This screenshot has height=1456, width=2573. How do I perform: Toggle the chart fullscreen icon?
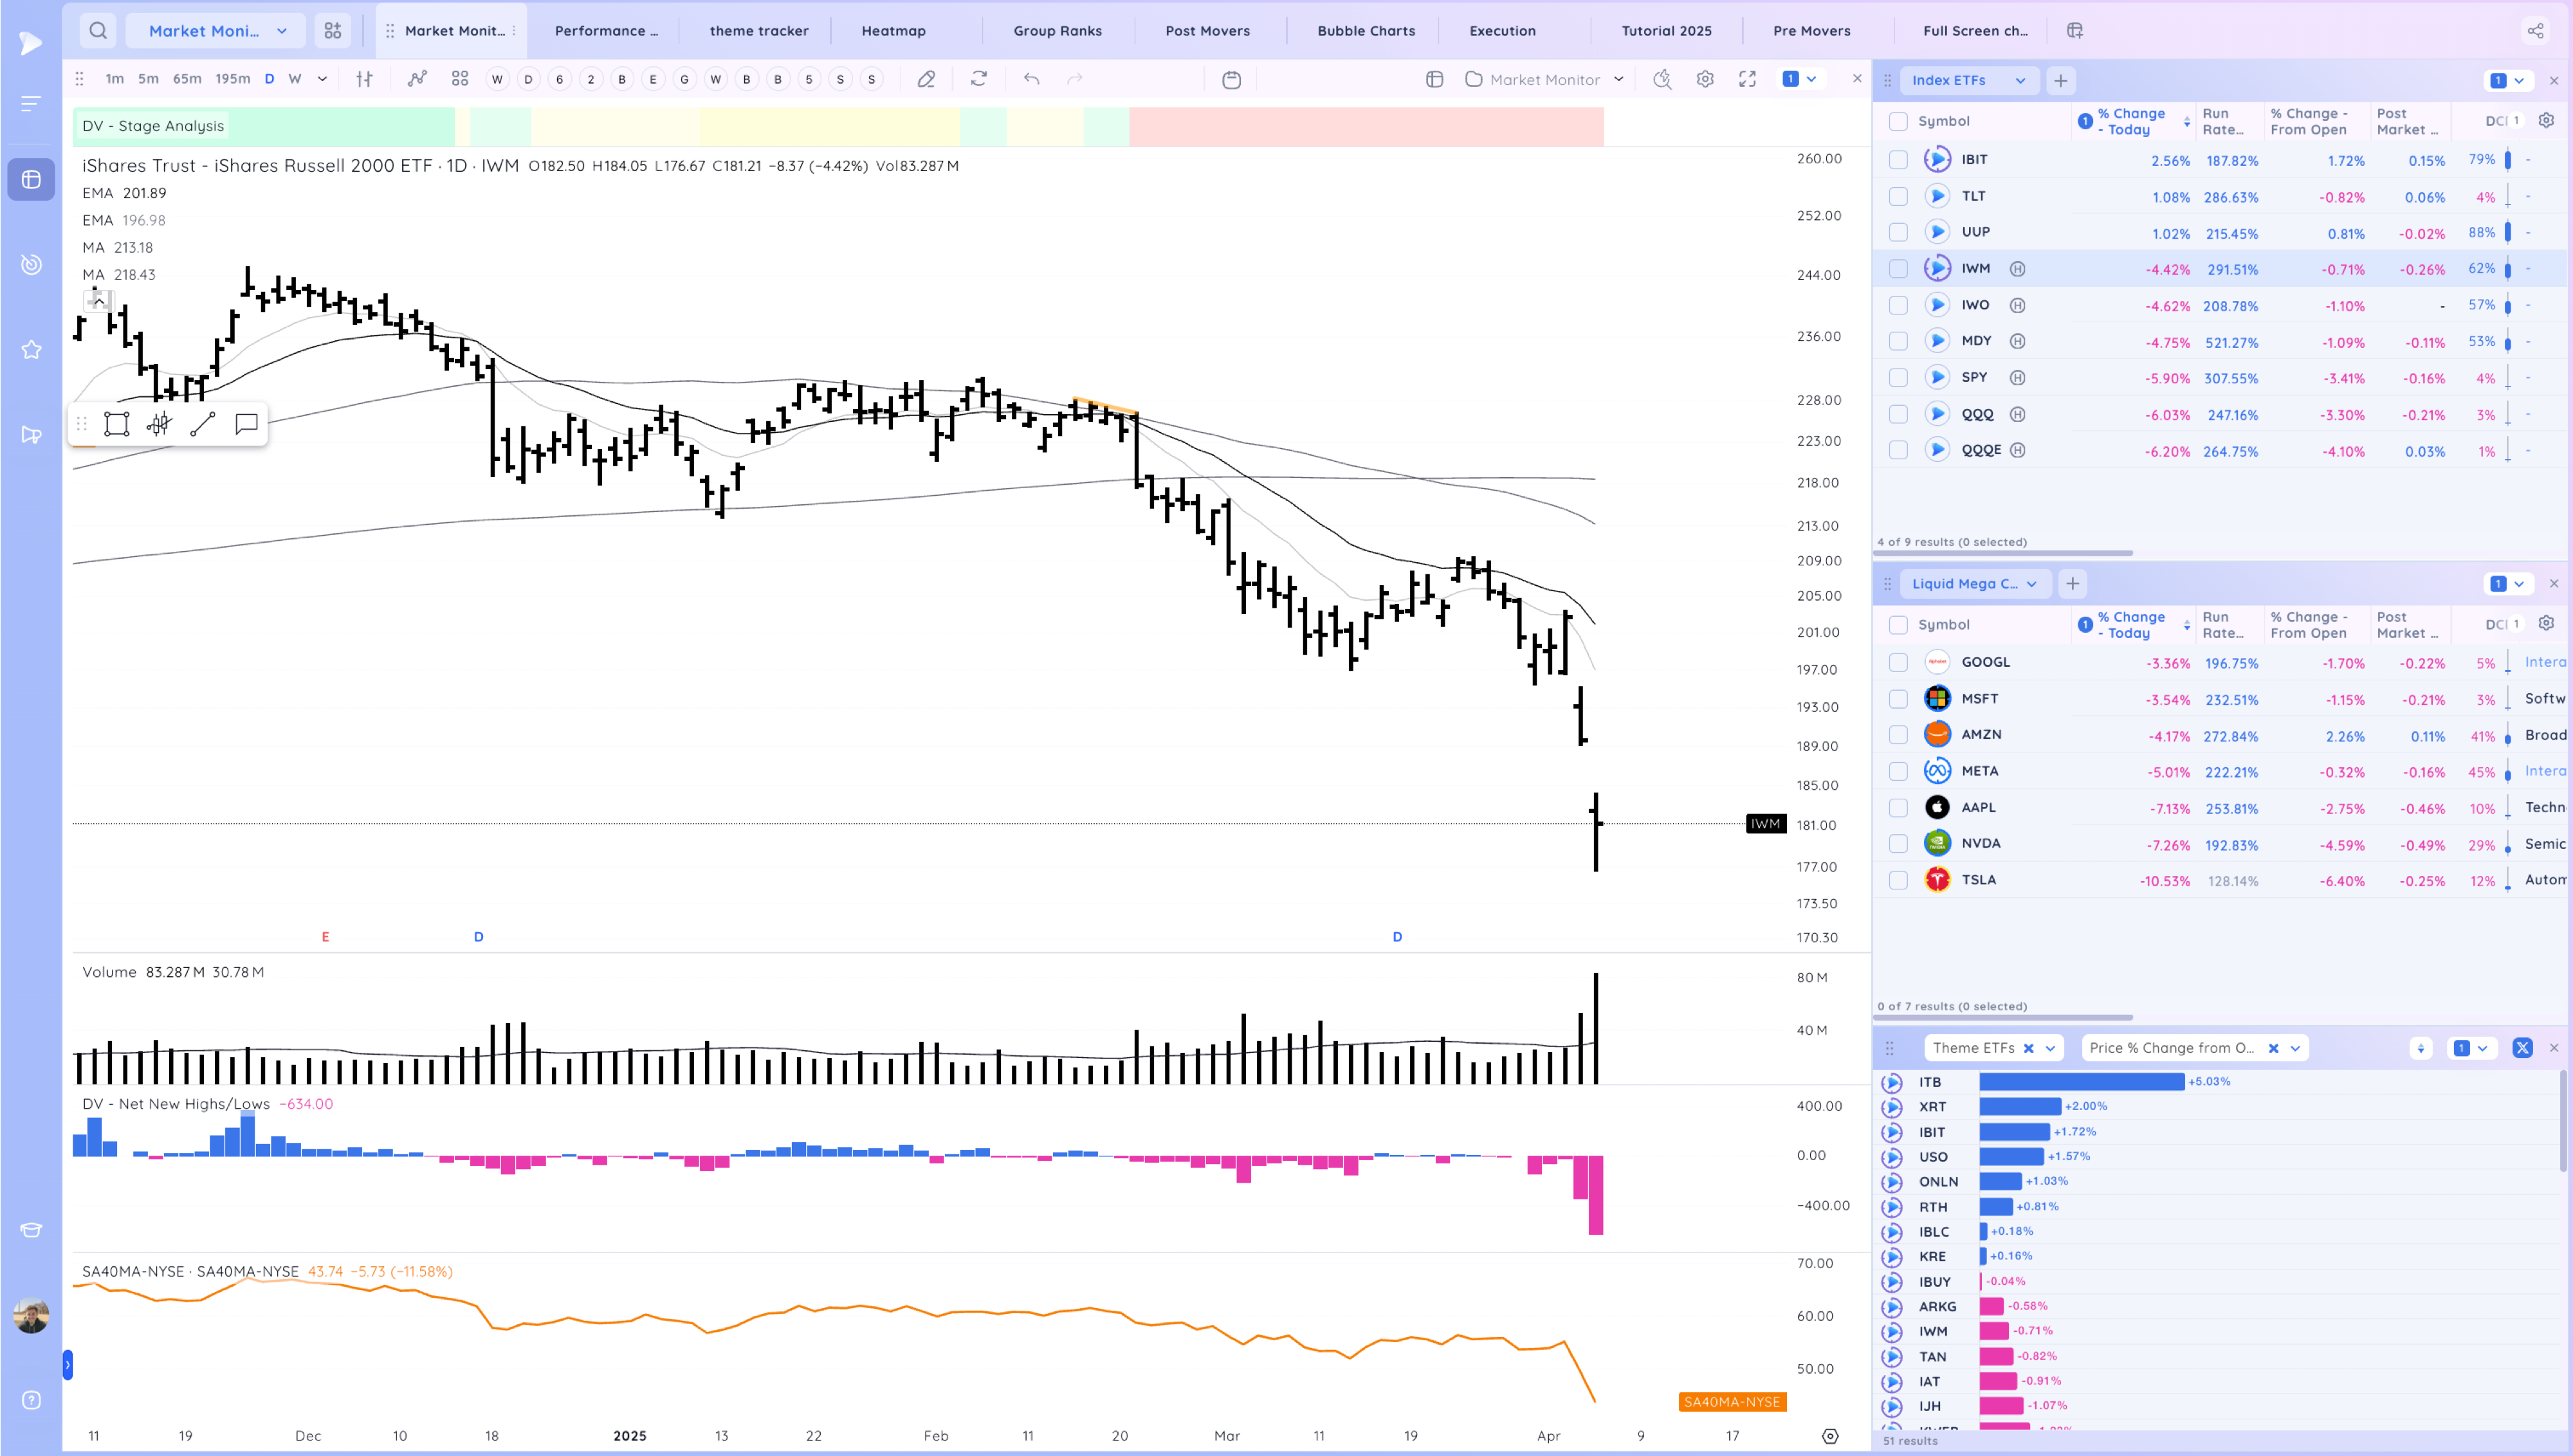[x=1747, y=79]
